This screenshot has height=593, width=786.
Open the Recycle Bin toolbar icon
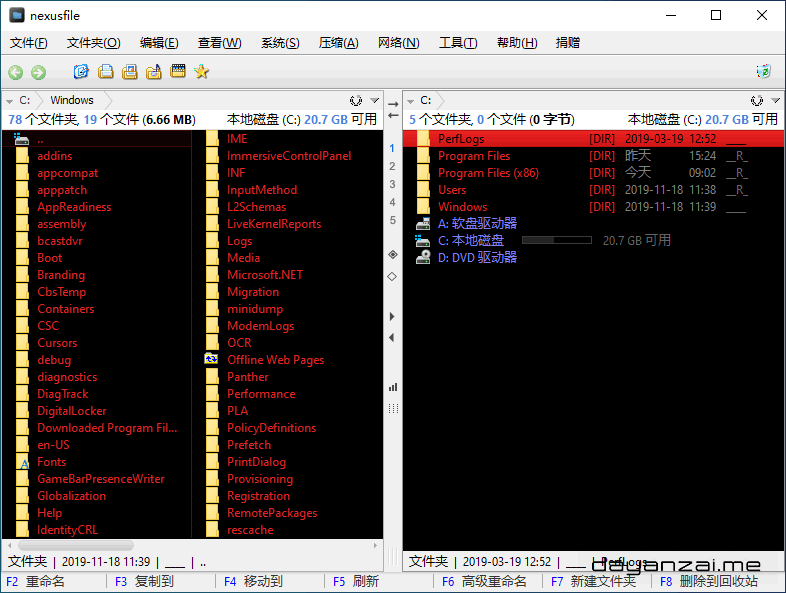point(763,72)
